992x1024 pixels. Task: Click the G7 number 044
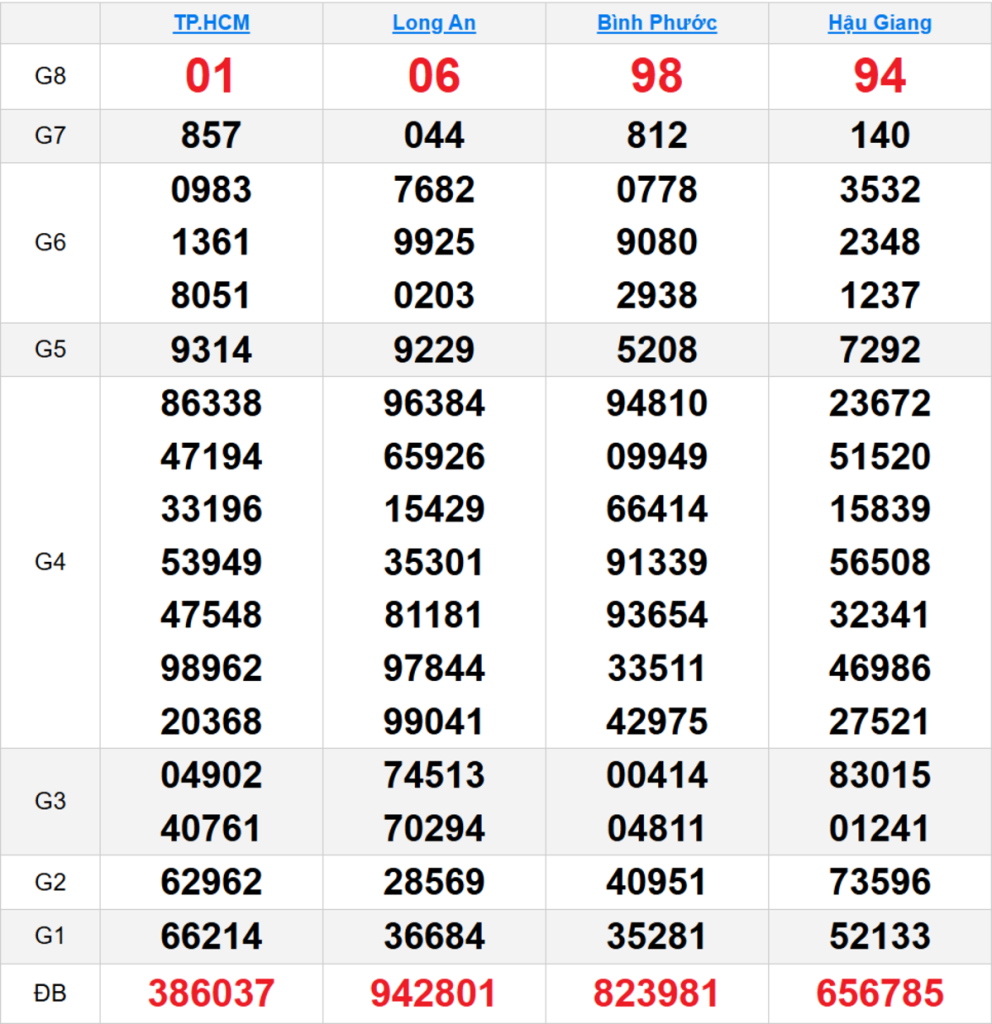[434, 136]
